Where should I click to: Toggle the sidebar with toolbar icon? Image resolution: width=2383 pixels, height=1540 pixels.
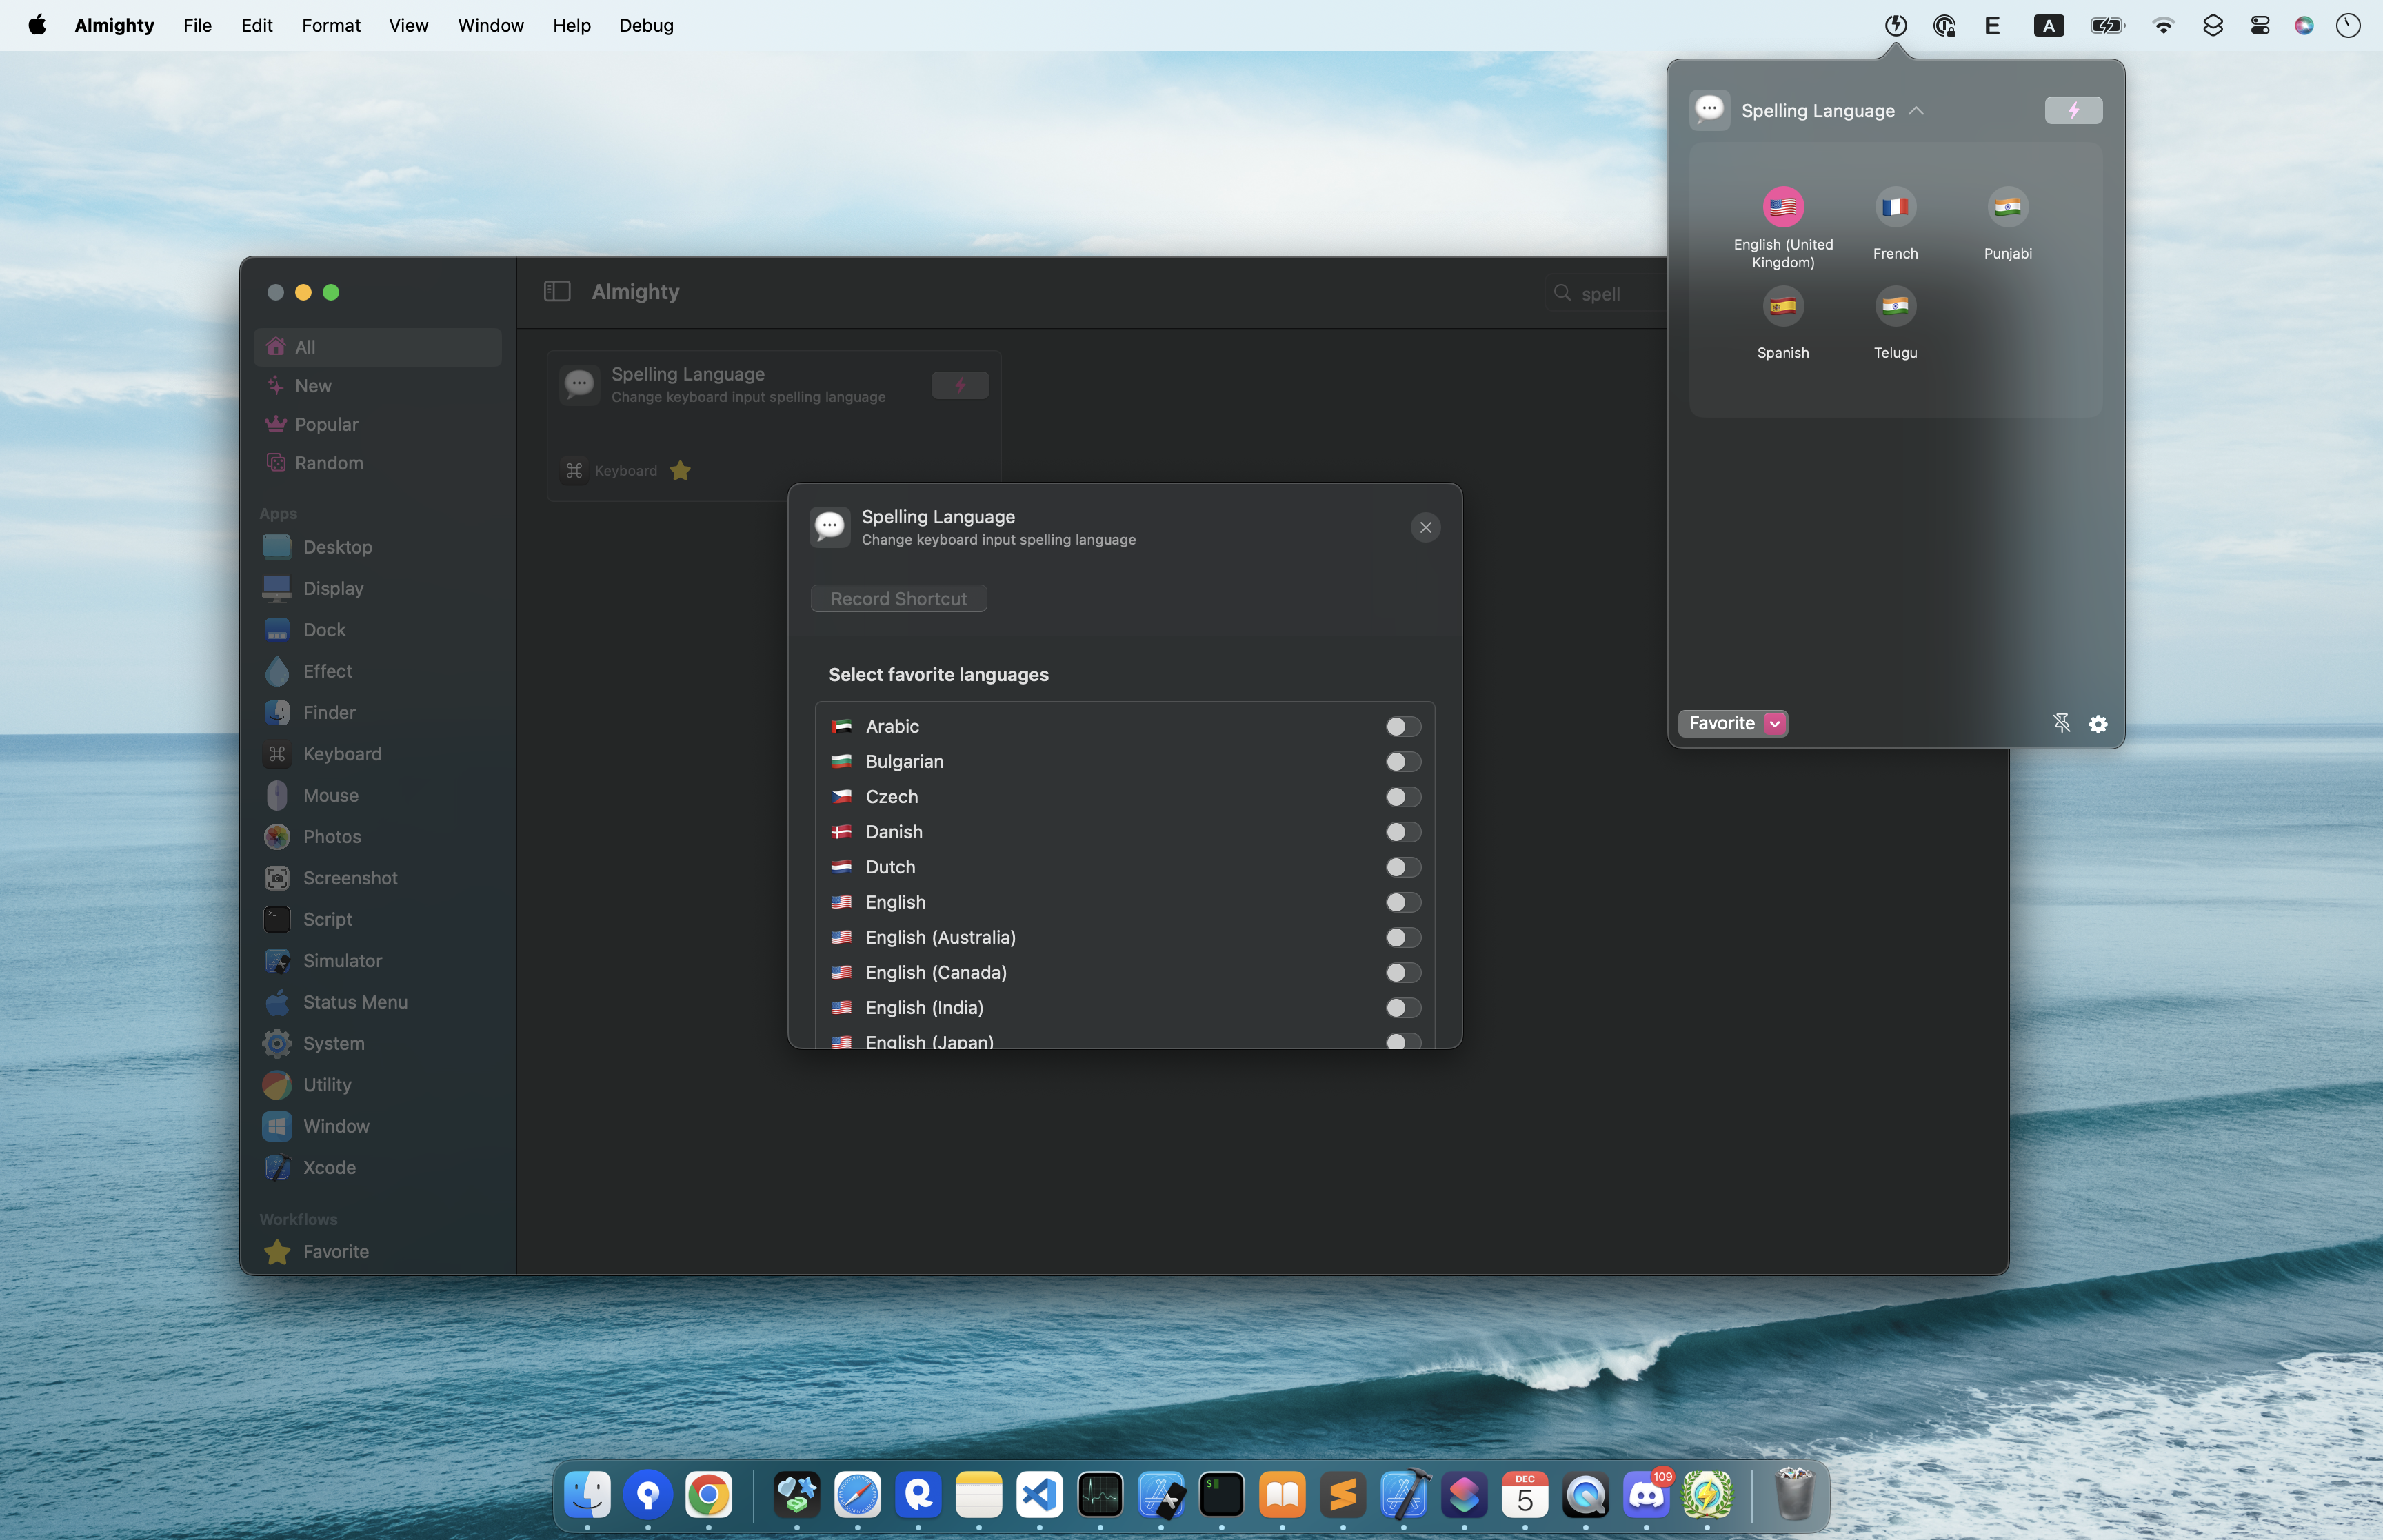coord(557,291)
